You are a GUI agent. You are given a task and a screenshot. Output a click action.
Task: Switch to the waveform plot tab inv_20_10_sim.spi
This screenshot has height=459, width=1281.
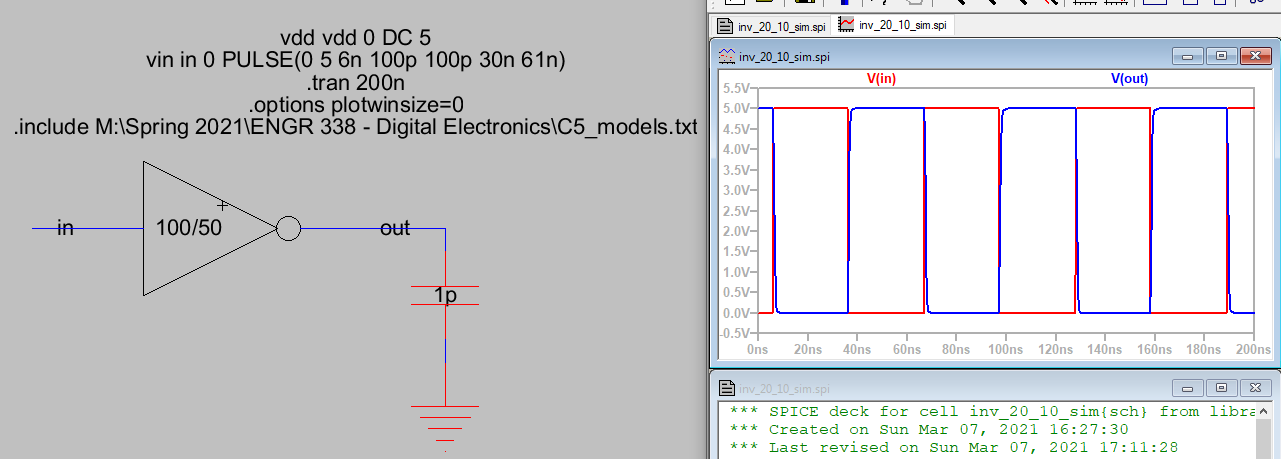point(892,25)
